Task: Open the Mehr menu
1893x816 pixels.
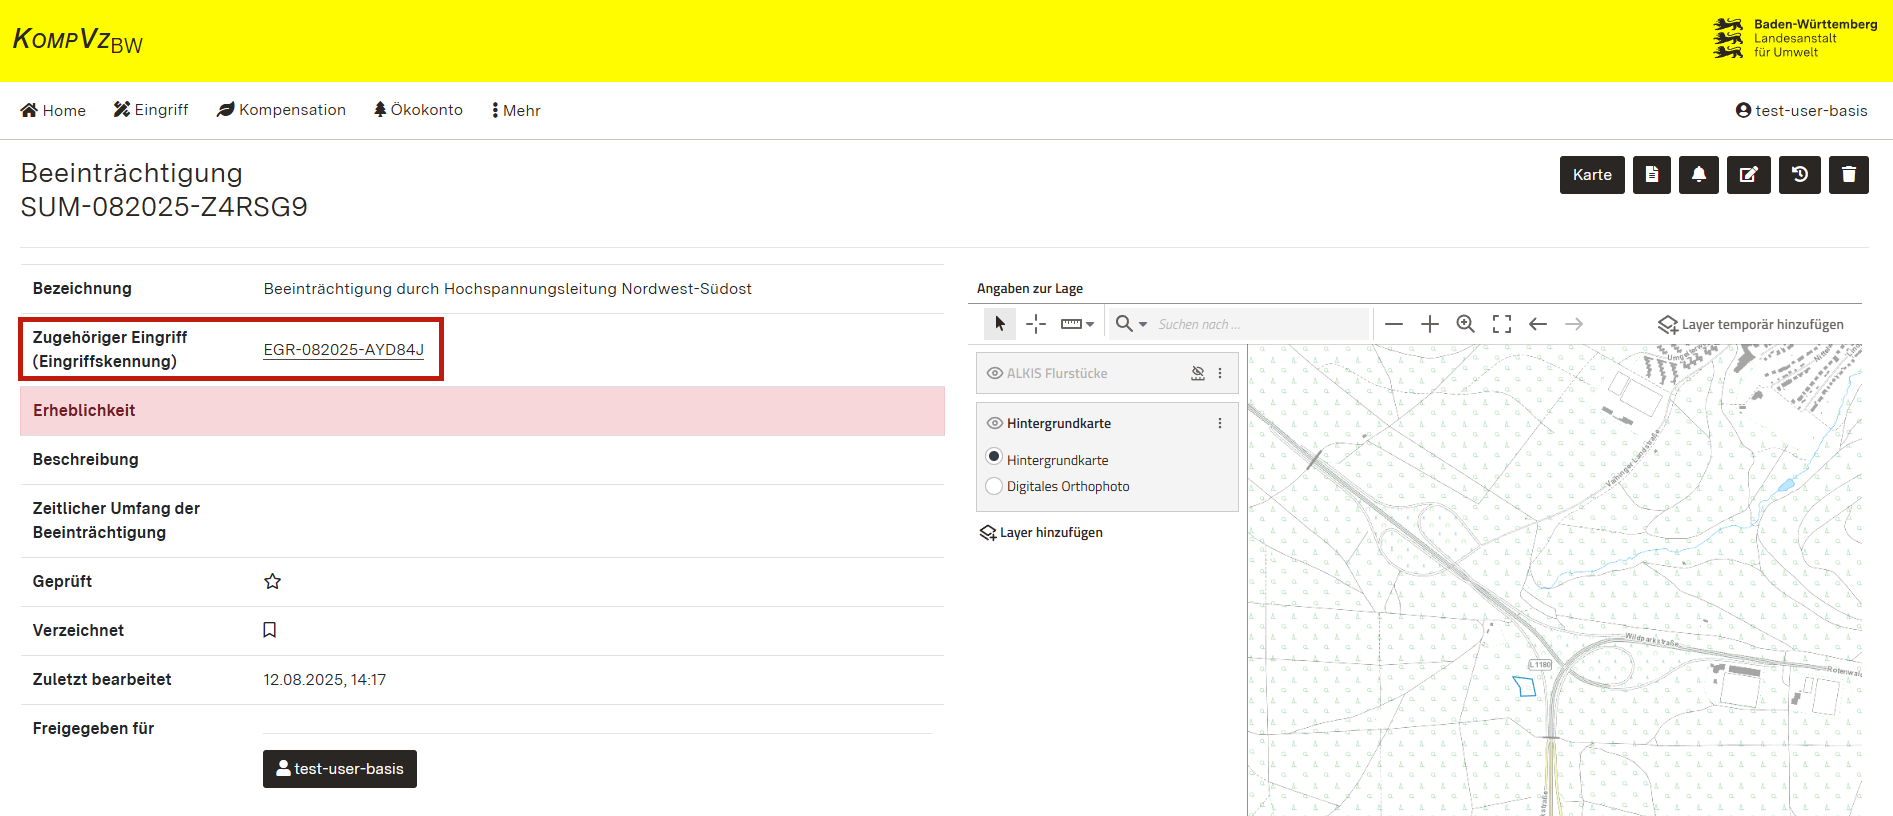Action: [x=516, y=110]
